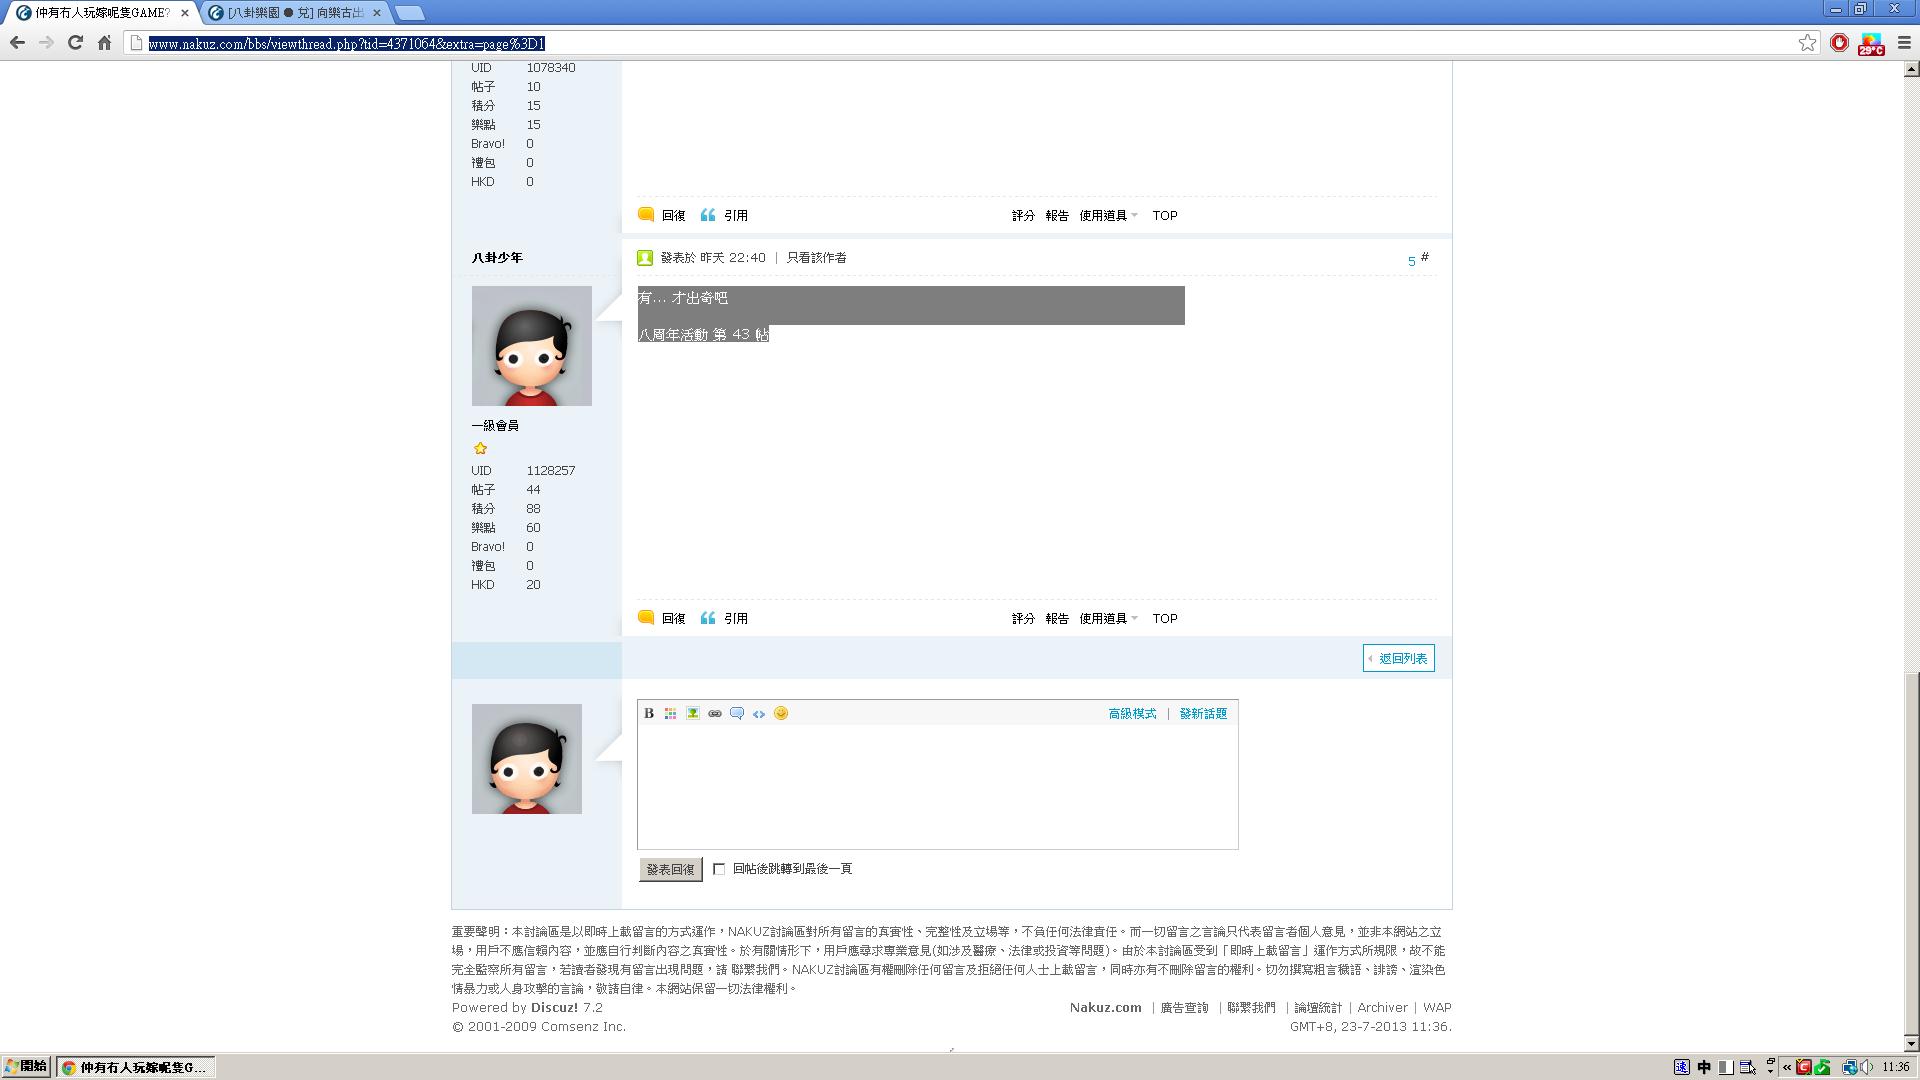Click the 返回列表 return to list button
The image size is (1920, 1080).
click(x=1398, y=658)
